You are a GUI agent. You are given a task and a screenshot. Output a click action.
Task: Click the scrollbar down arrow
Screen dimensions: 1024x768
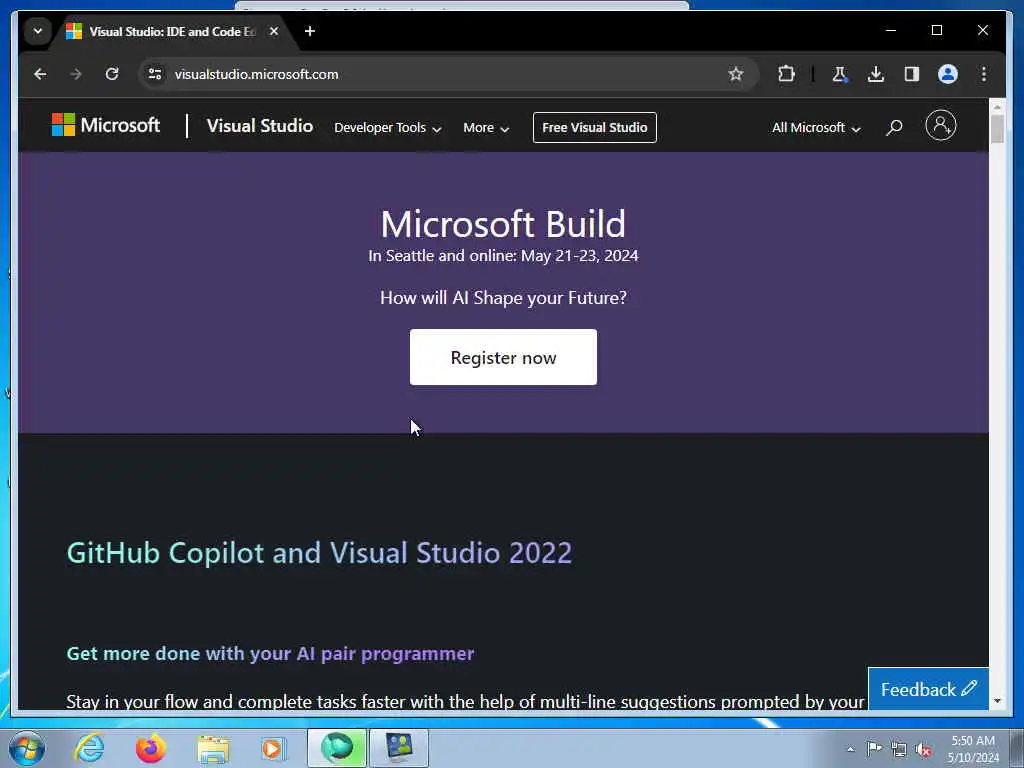pos(997,701)
